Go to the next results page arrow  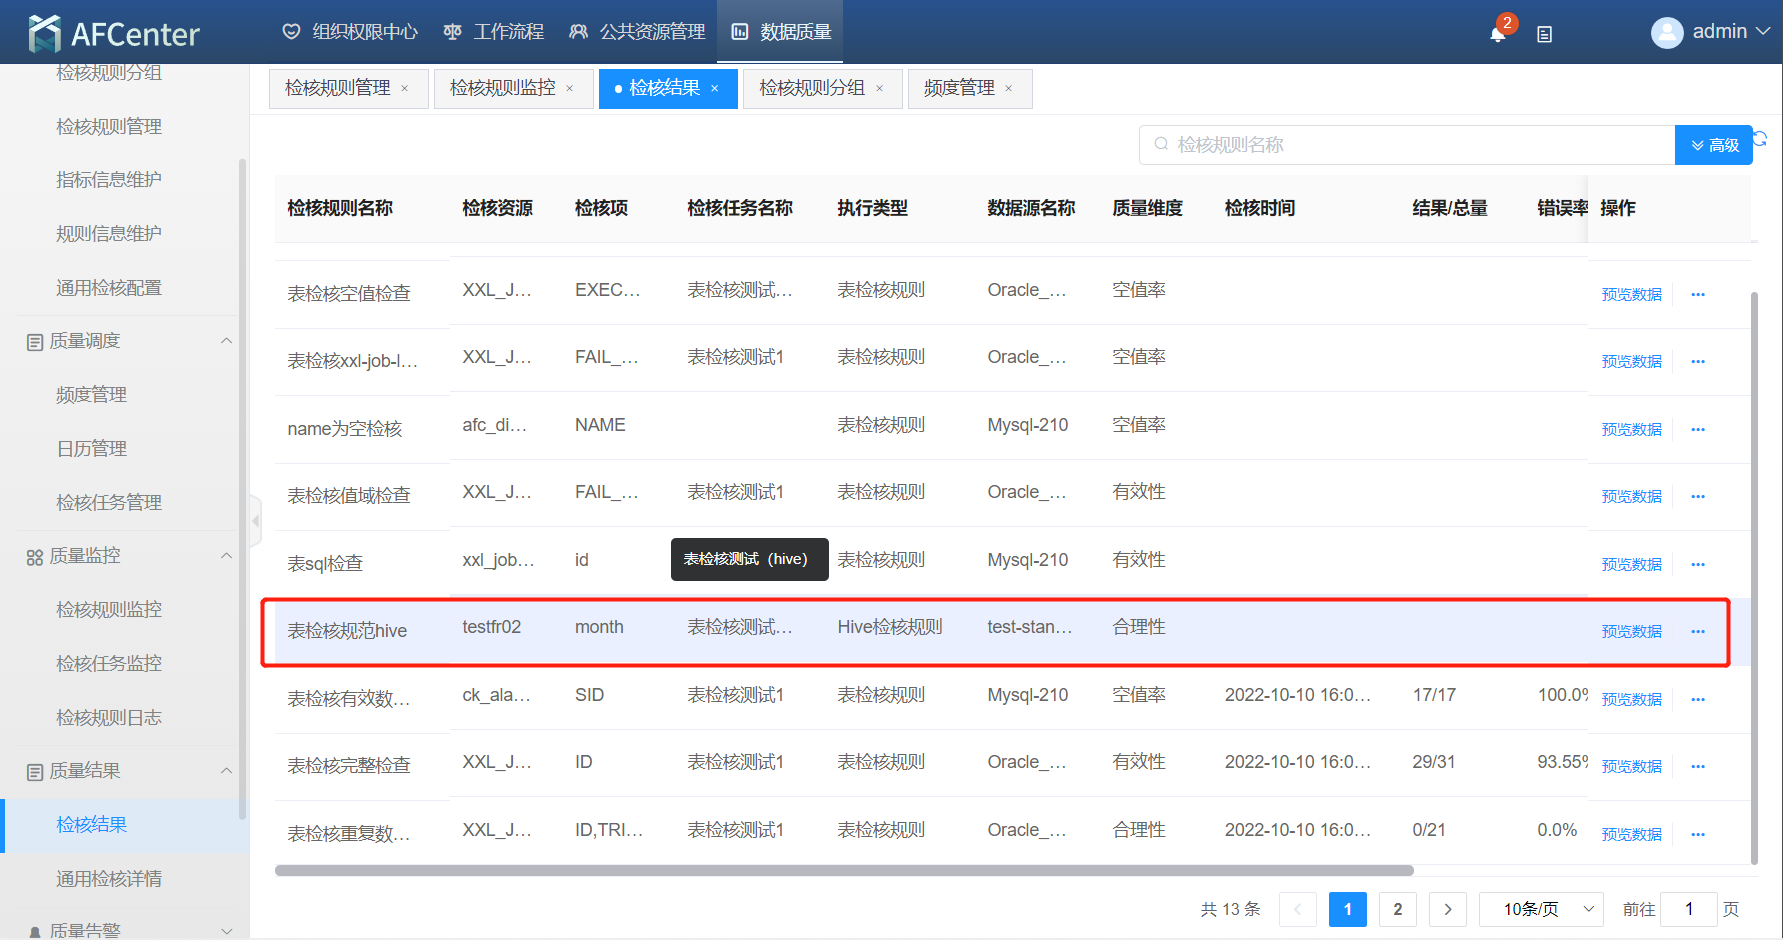tap(1447, 909)
